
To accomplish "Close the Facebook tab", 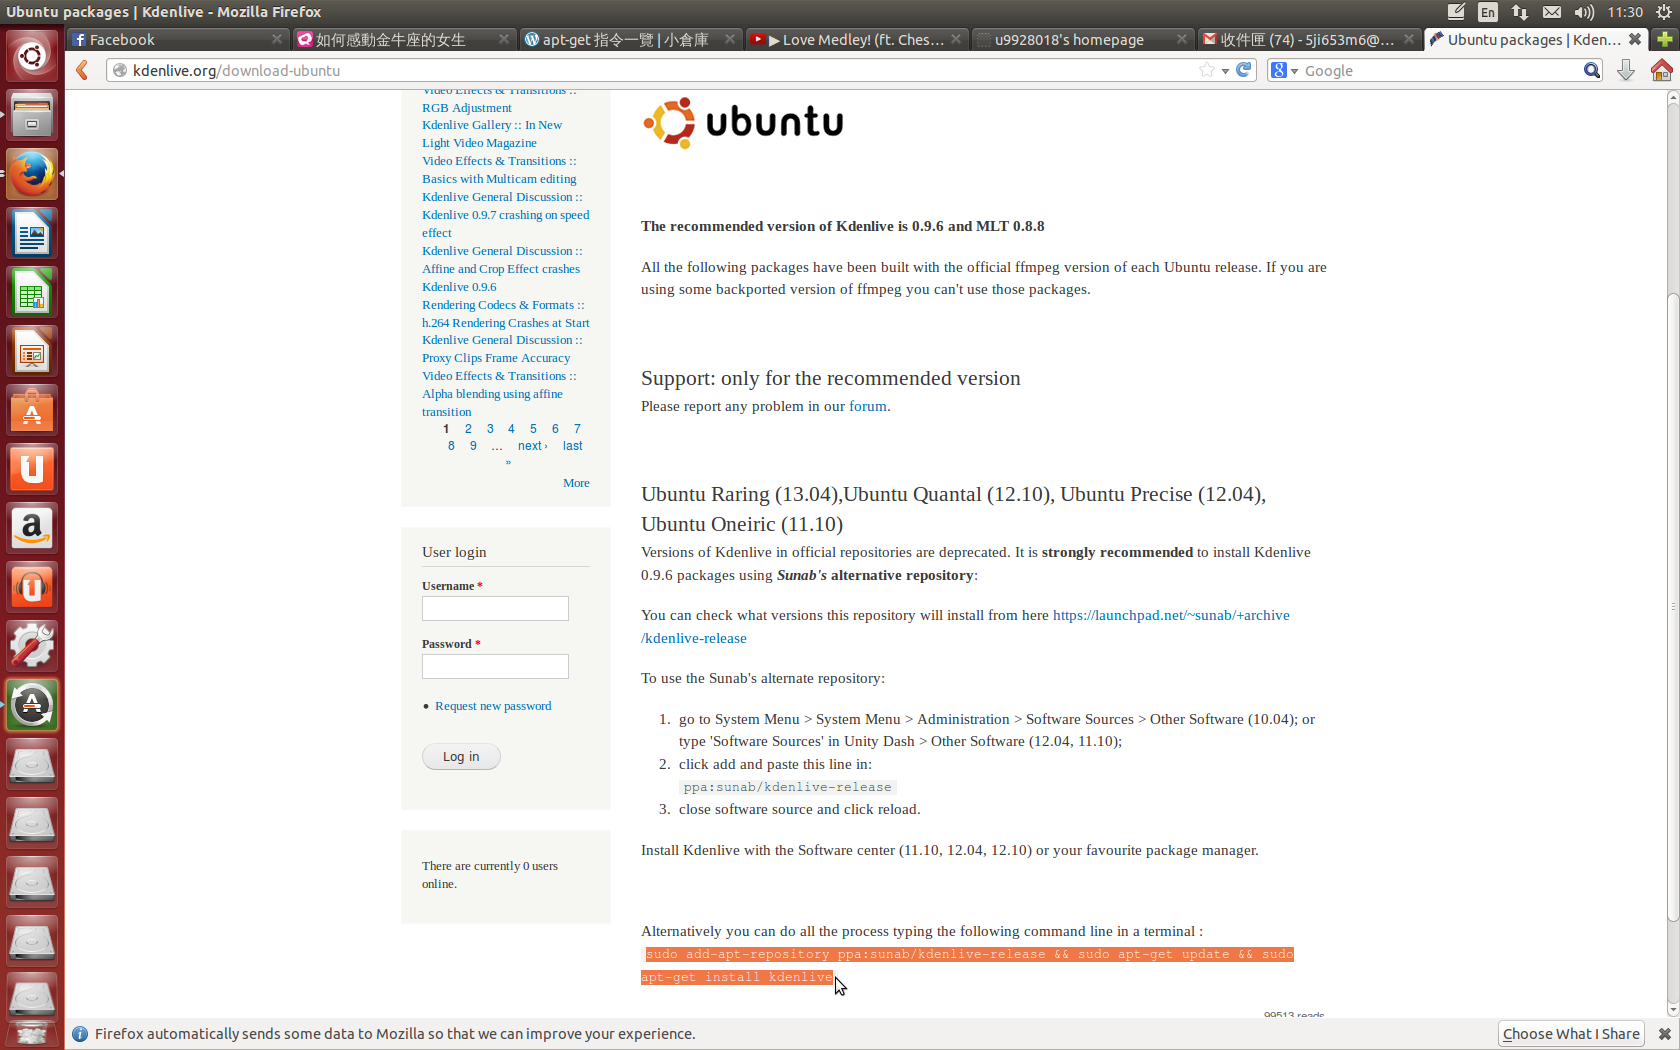I will [x=277, y=39].
